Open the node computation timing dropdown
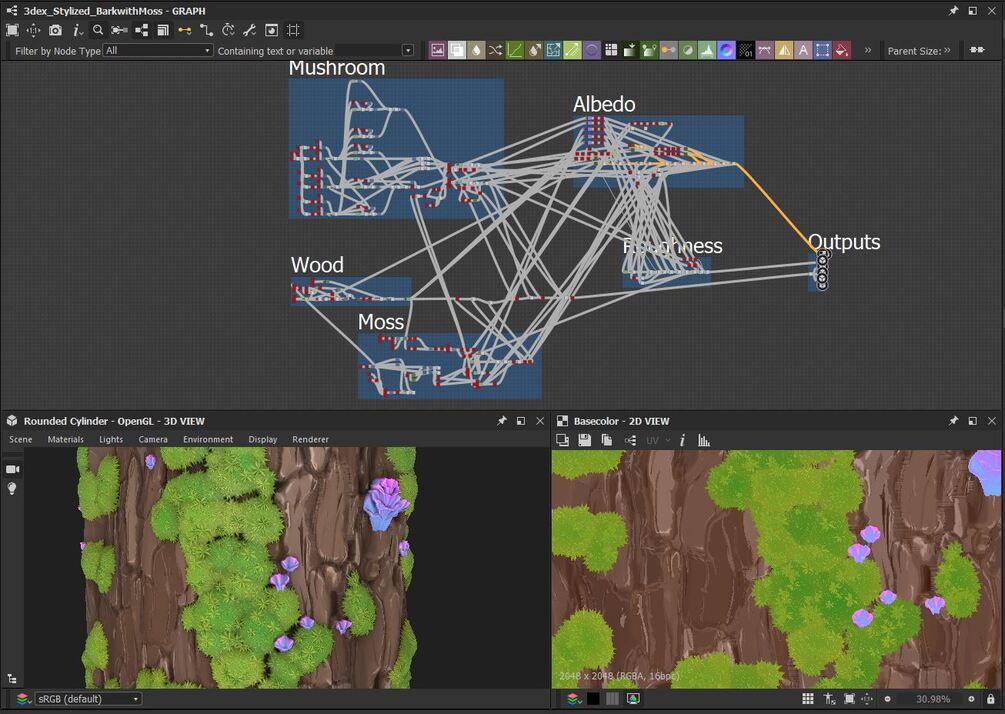The width and height of the screenshot is (1005, 714). tap(228, 30)
